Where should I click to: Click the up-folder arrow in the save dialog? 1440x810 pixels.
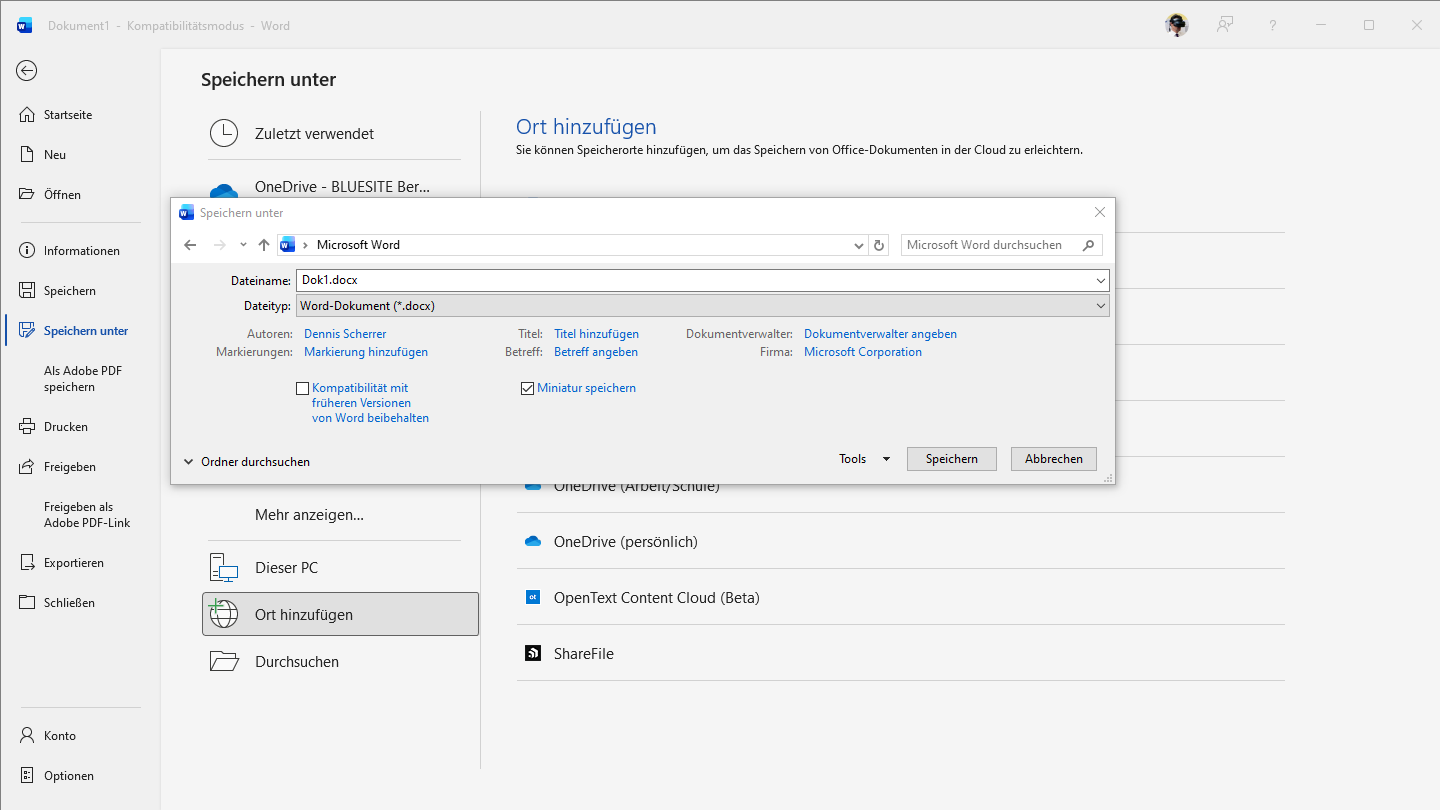pos(264,245)
